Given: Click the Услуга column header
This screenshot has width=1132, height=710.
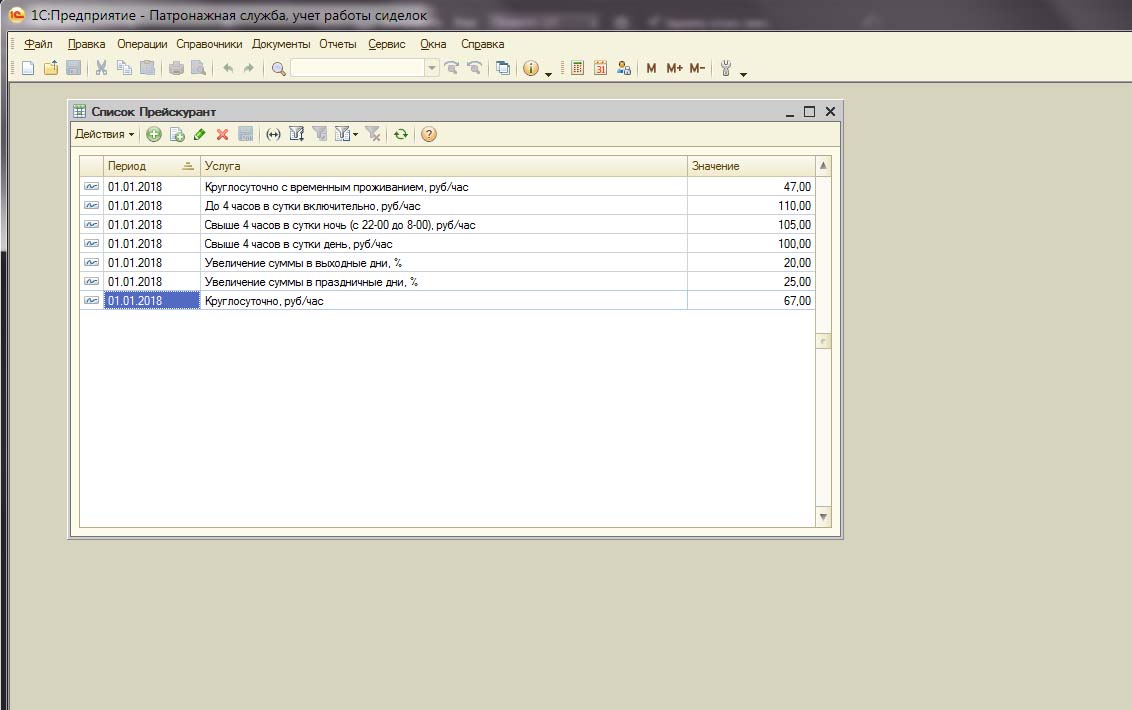Looking at the screenshot, I should pyautogui.click(x=443, y=166).
